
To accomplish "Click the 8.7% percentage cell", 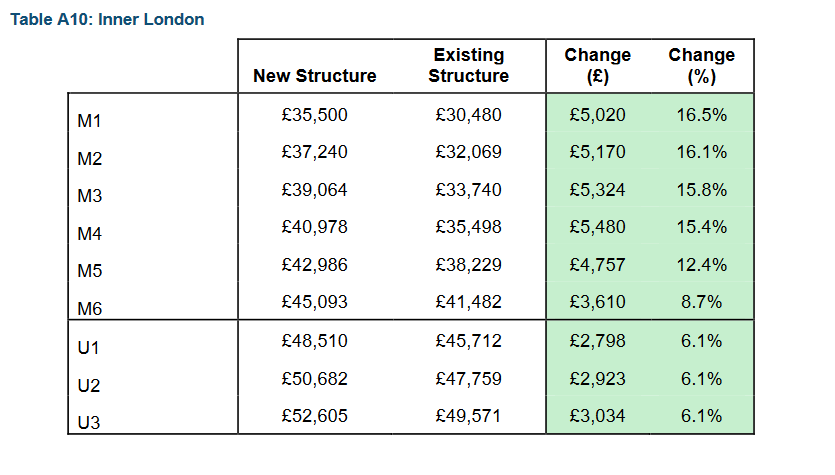I will (x=702, y=302).
